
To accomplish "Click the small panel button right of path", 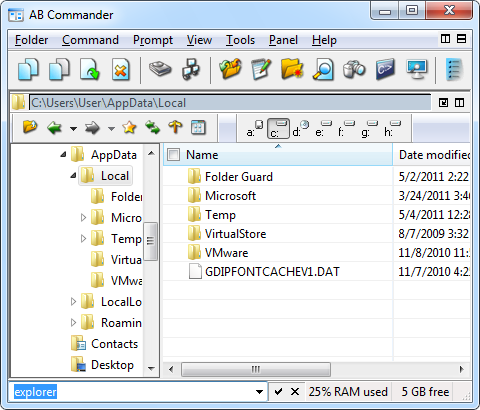I will pos(443,103).
